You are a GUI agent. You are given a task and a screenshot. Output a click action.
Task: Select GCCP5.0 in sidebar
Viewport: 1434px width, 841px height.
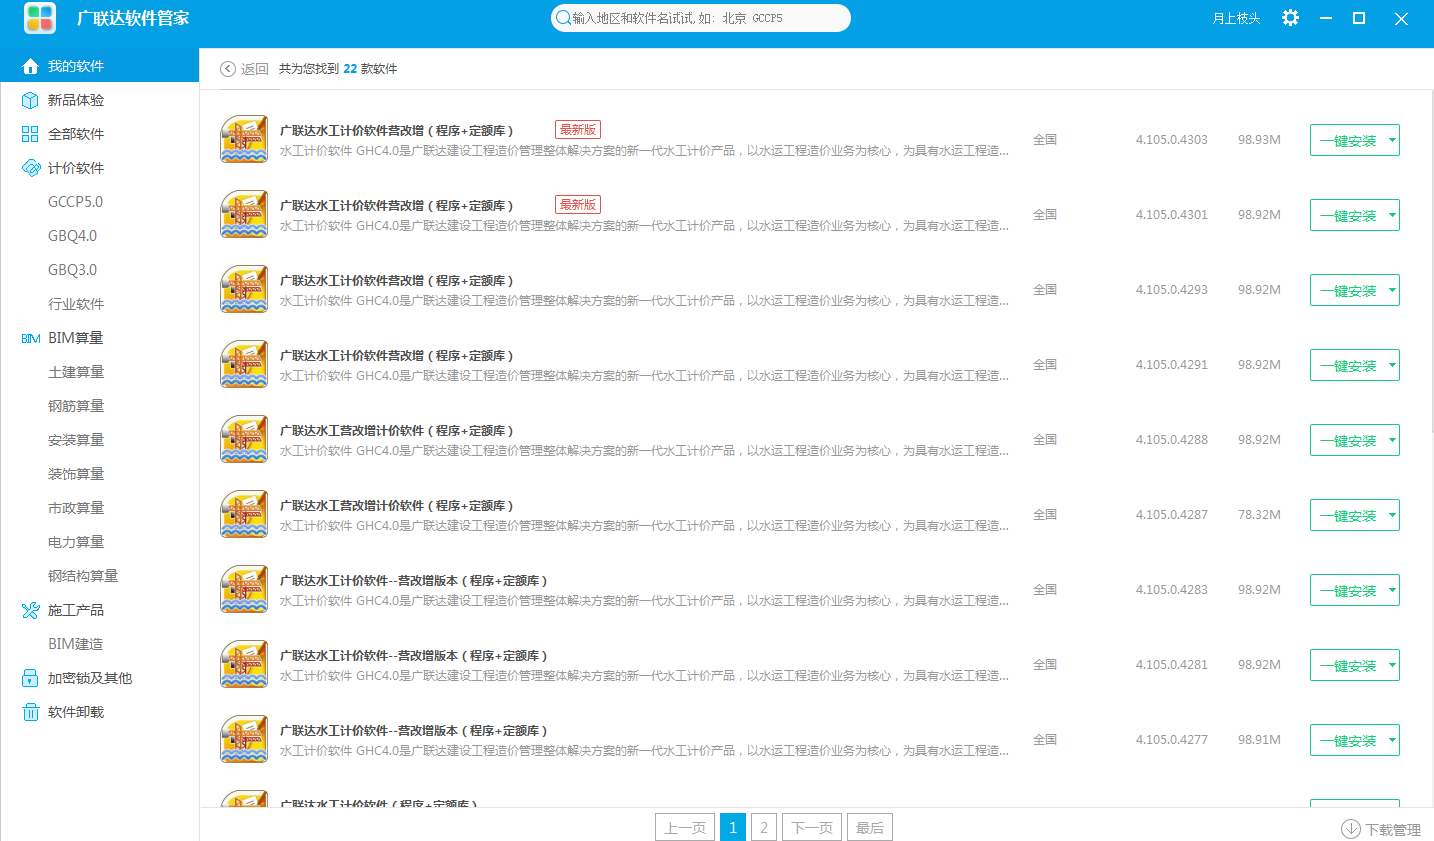pyautogui.click(x=75, y=202)
